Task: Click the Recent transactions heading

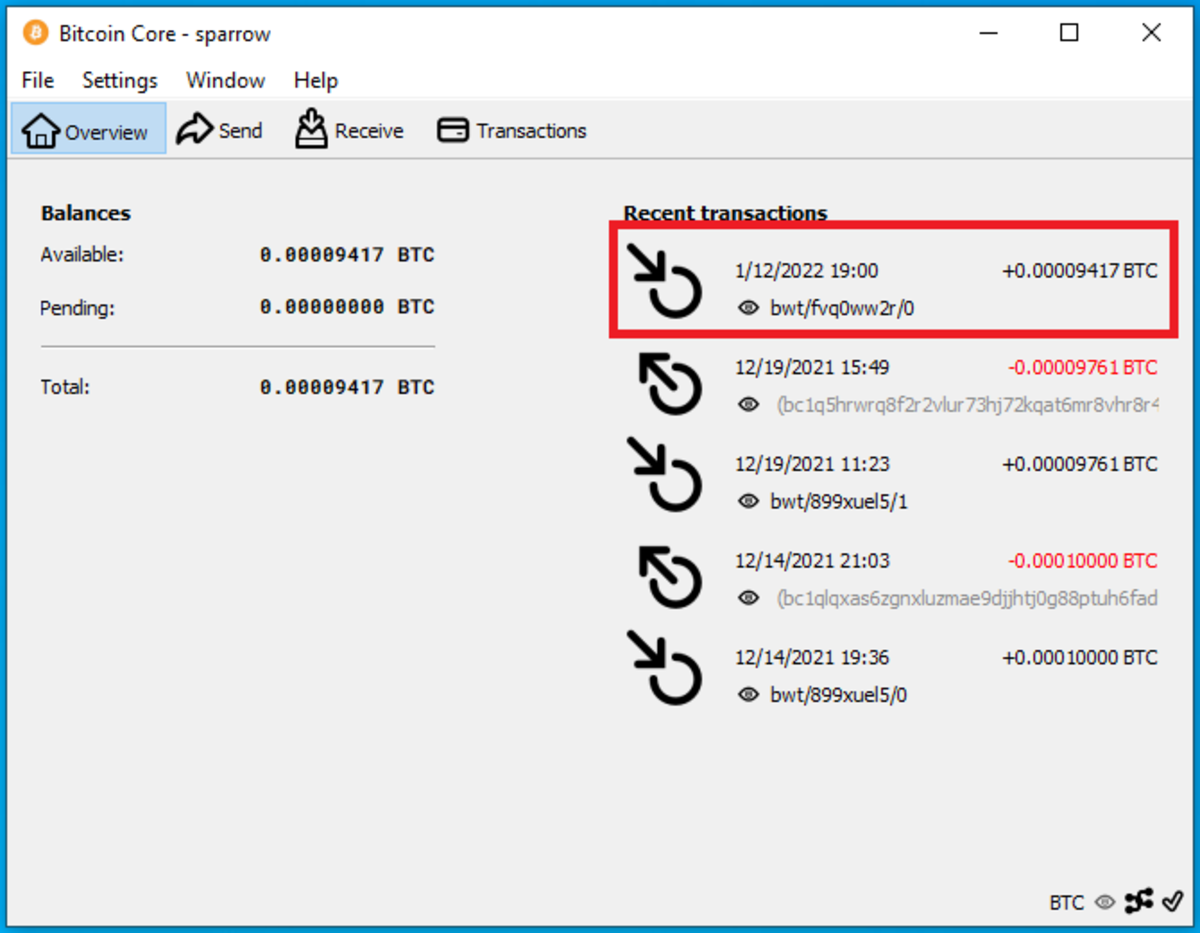Action: 725,213
